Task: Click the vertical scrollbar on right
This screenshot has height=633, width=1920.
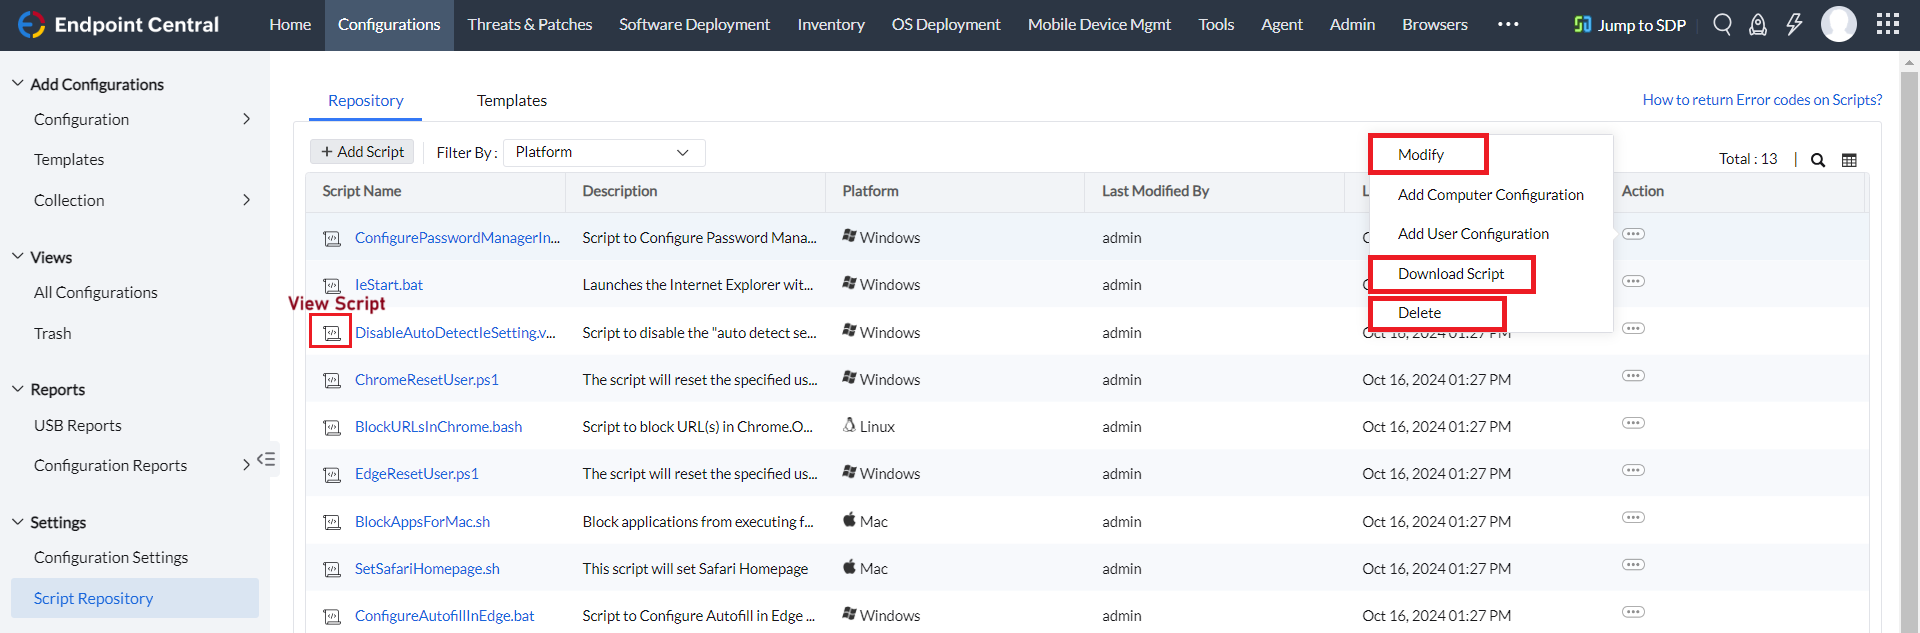Action: click(x=1909, y=350)
